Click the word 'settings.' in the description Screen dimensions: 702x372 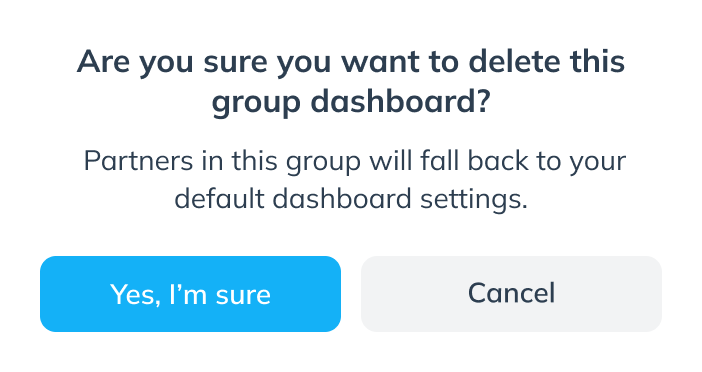pyautogui.click(x=474, y=200)
